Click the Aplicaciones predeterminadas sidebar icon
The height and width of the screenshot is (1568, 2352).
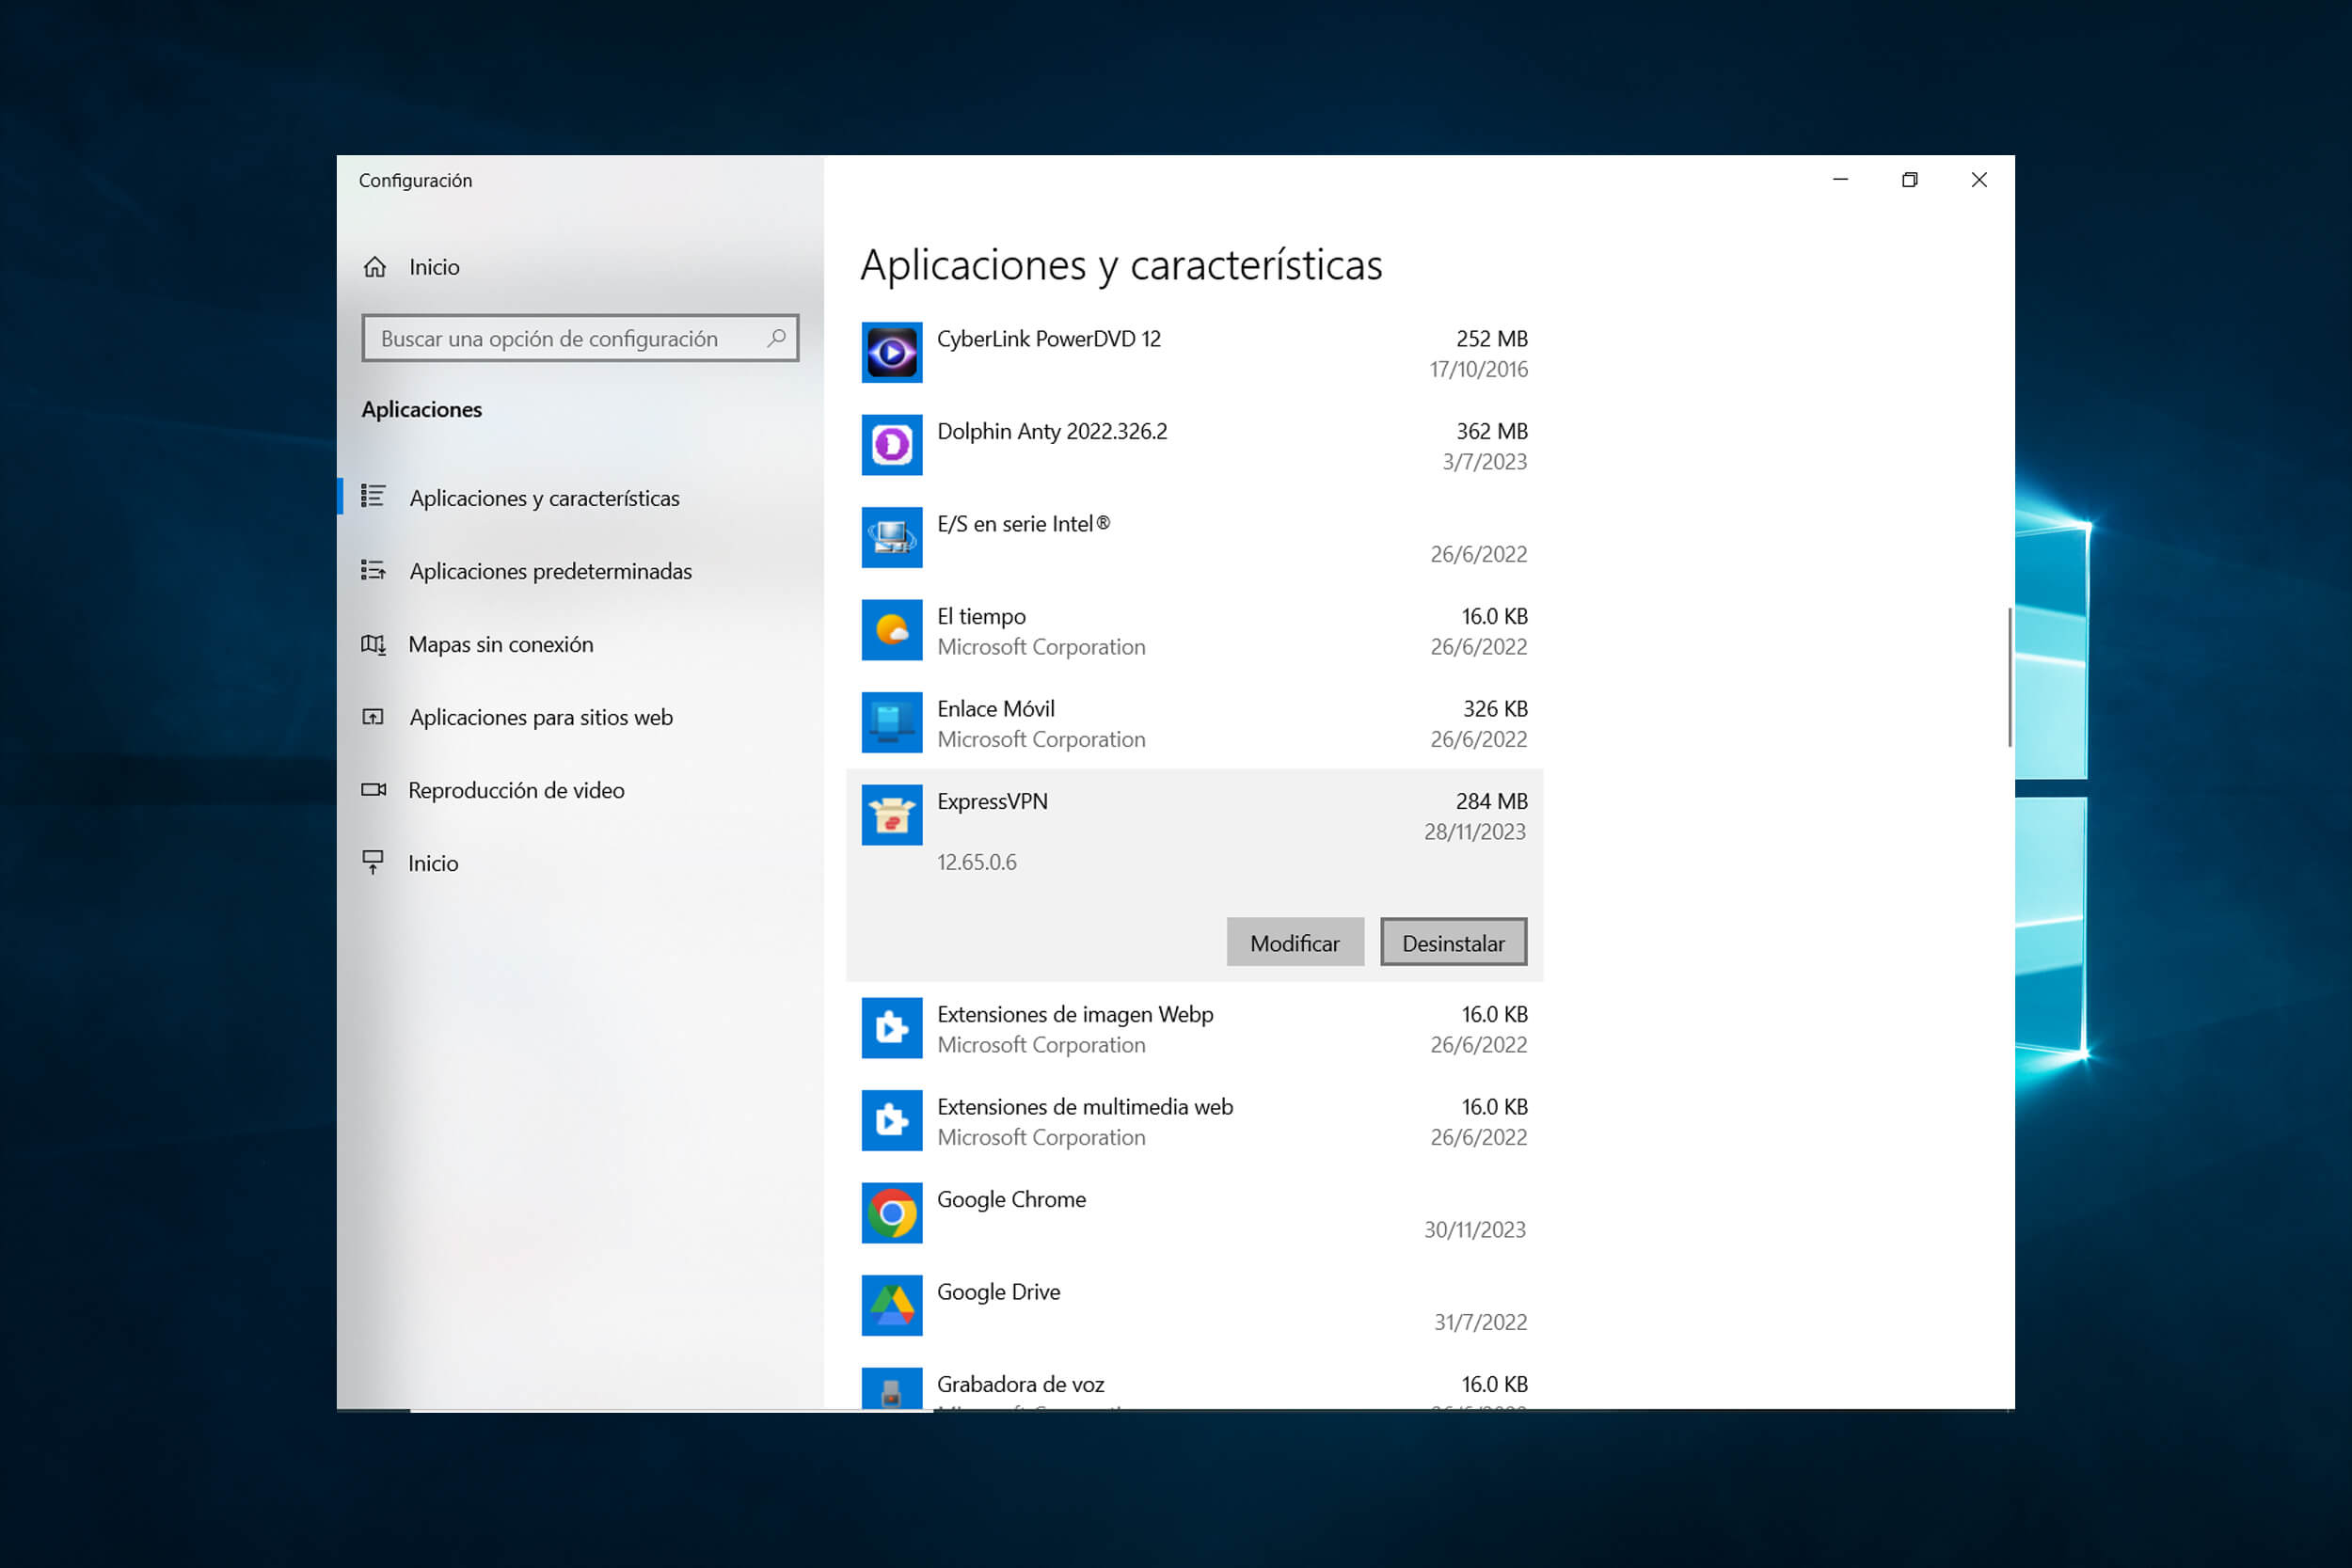click(x=373, y=570)
